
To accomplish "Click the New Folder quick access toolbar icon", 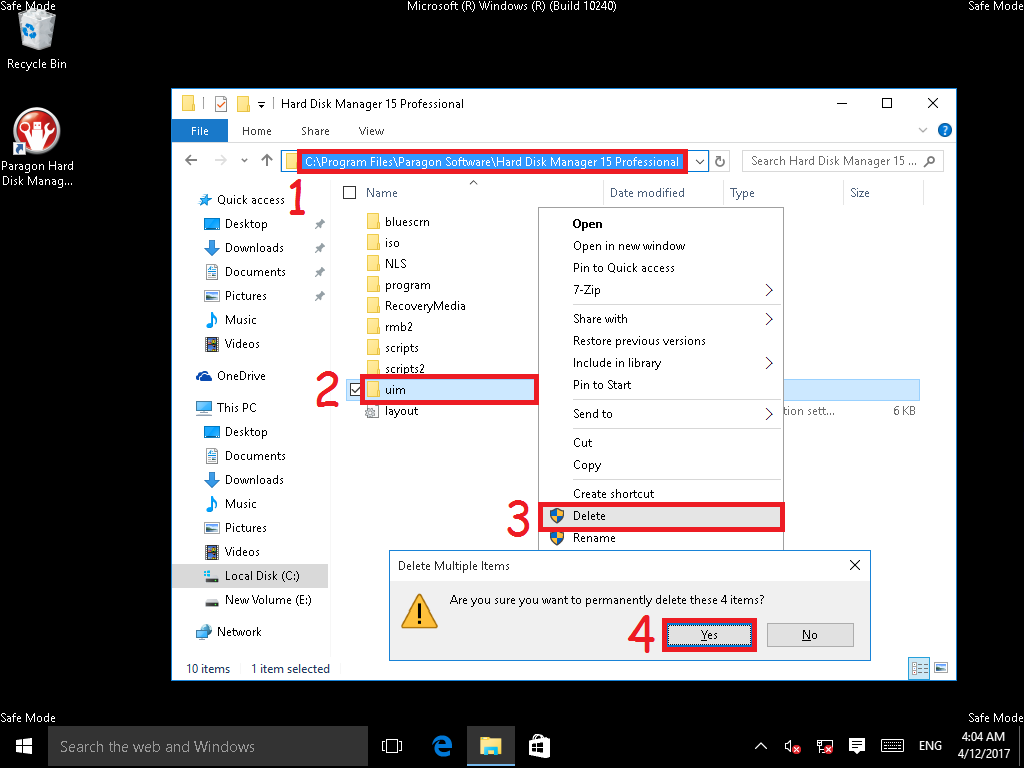I will [x=243, y=104].
